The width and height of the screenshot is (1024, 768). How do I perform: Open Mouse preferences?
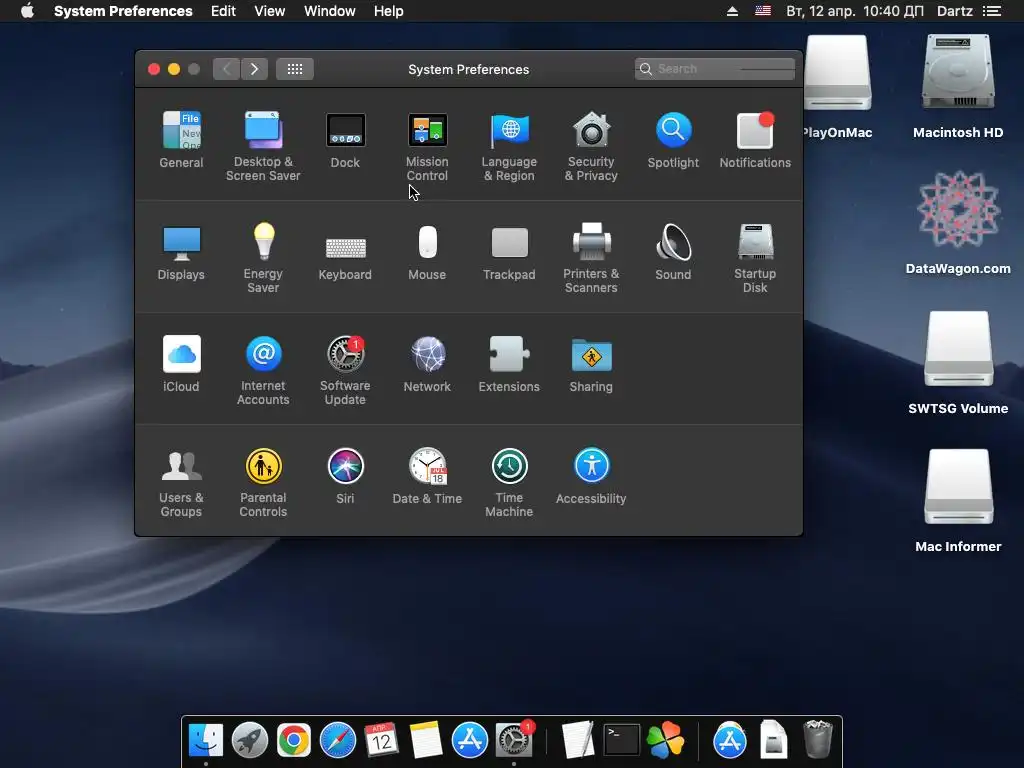coord(427,252)
